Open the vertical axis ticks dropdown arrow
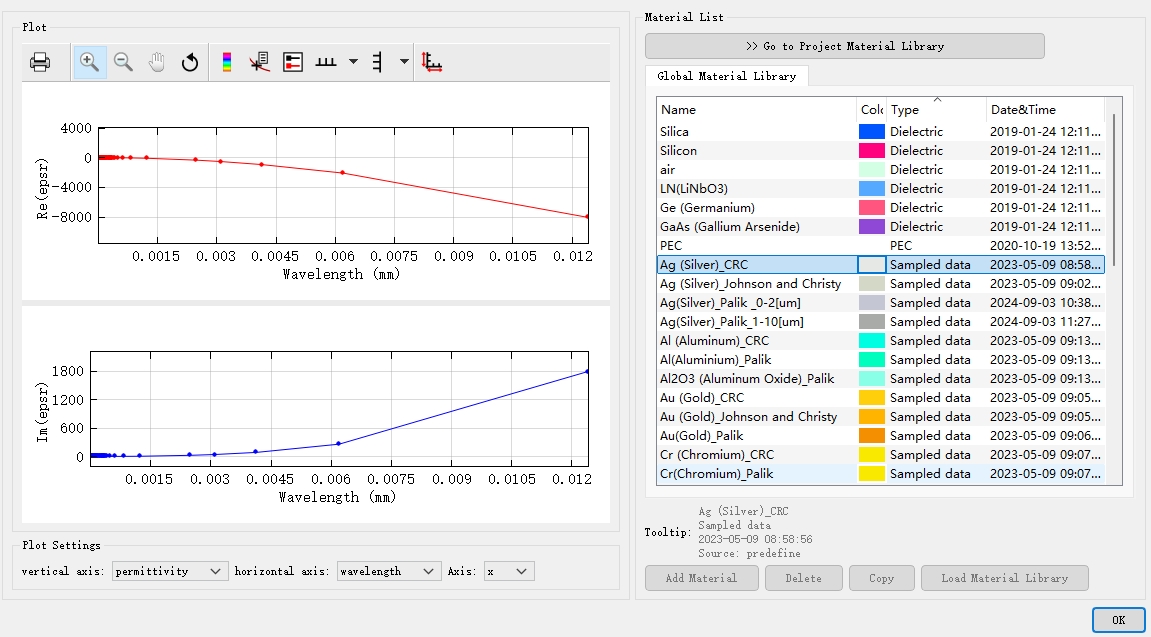 pyautogui.click(x=404, y=62)
